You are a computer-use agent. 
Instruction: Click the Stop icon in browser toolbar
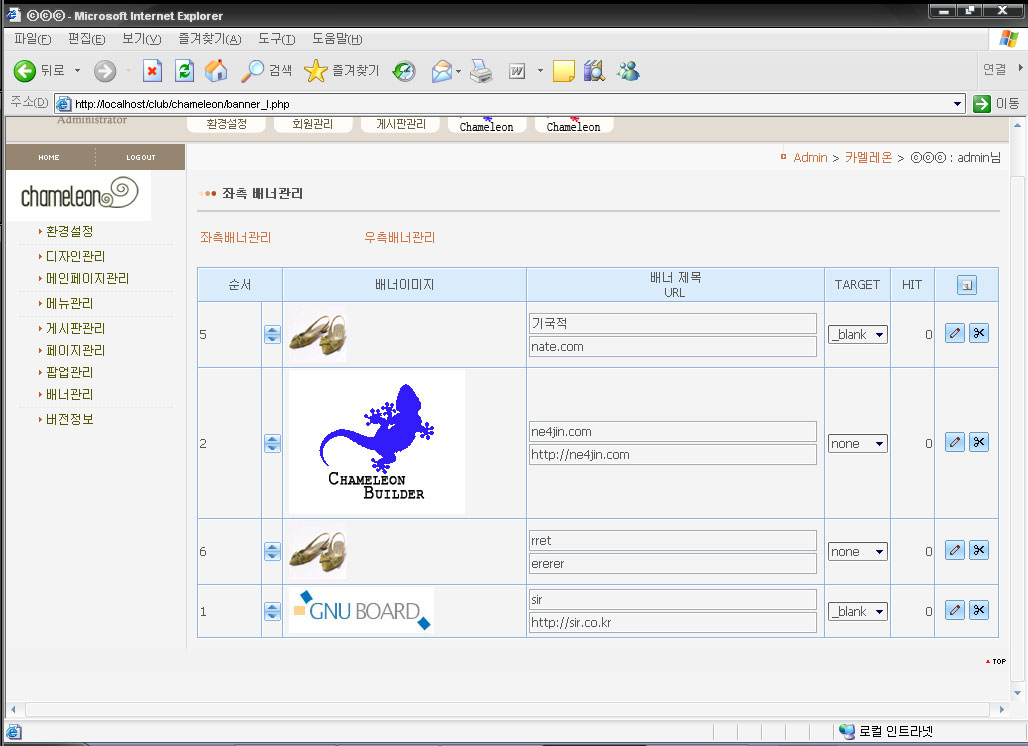tap(152, 71)
